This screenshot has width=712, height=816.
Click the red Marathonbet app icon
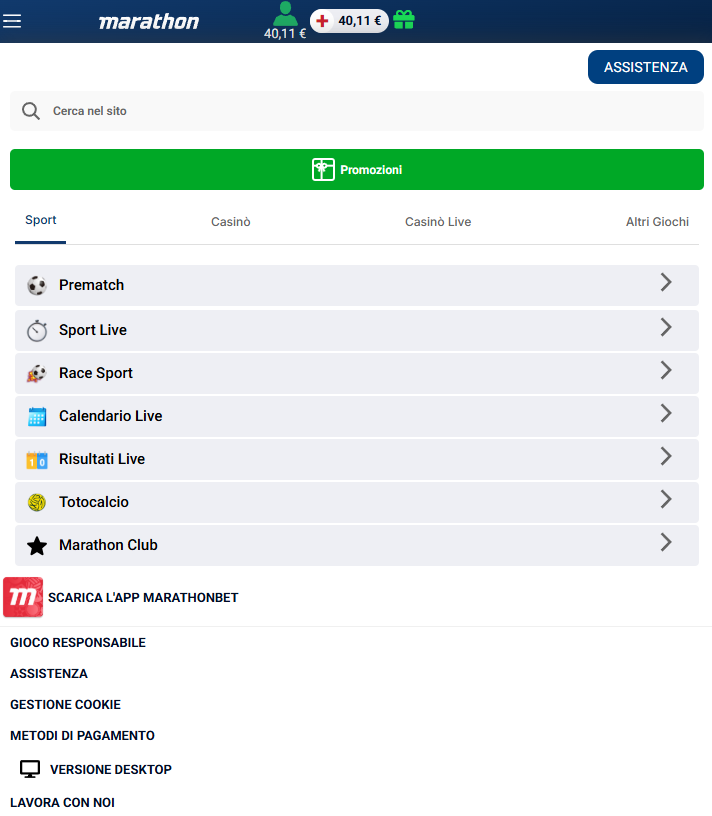(x=23, y=597)
